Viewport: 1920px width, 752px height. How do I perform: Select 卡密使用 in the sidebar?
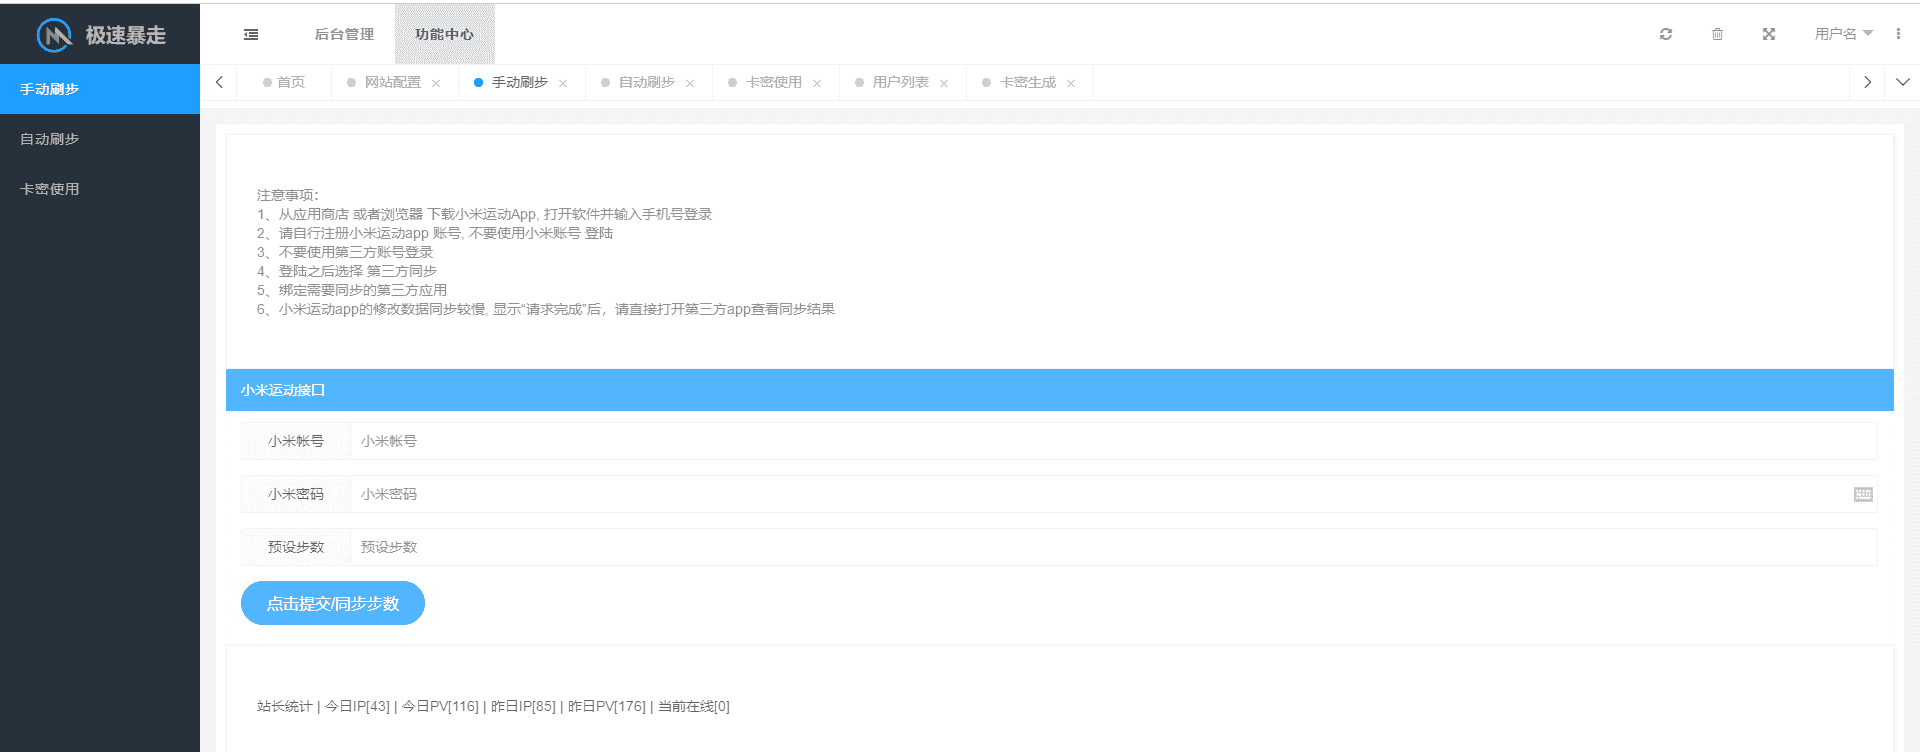pyautogui.click(x=100, y=189)
